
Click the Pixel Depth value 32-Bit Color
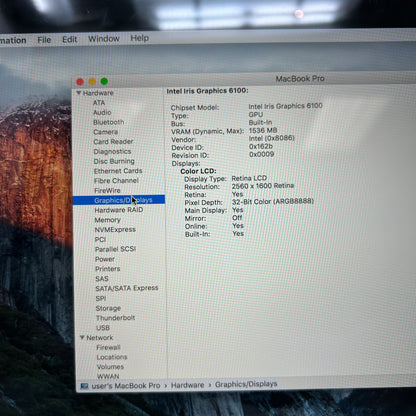(273, 201)
